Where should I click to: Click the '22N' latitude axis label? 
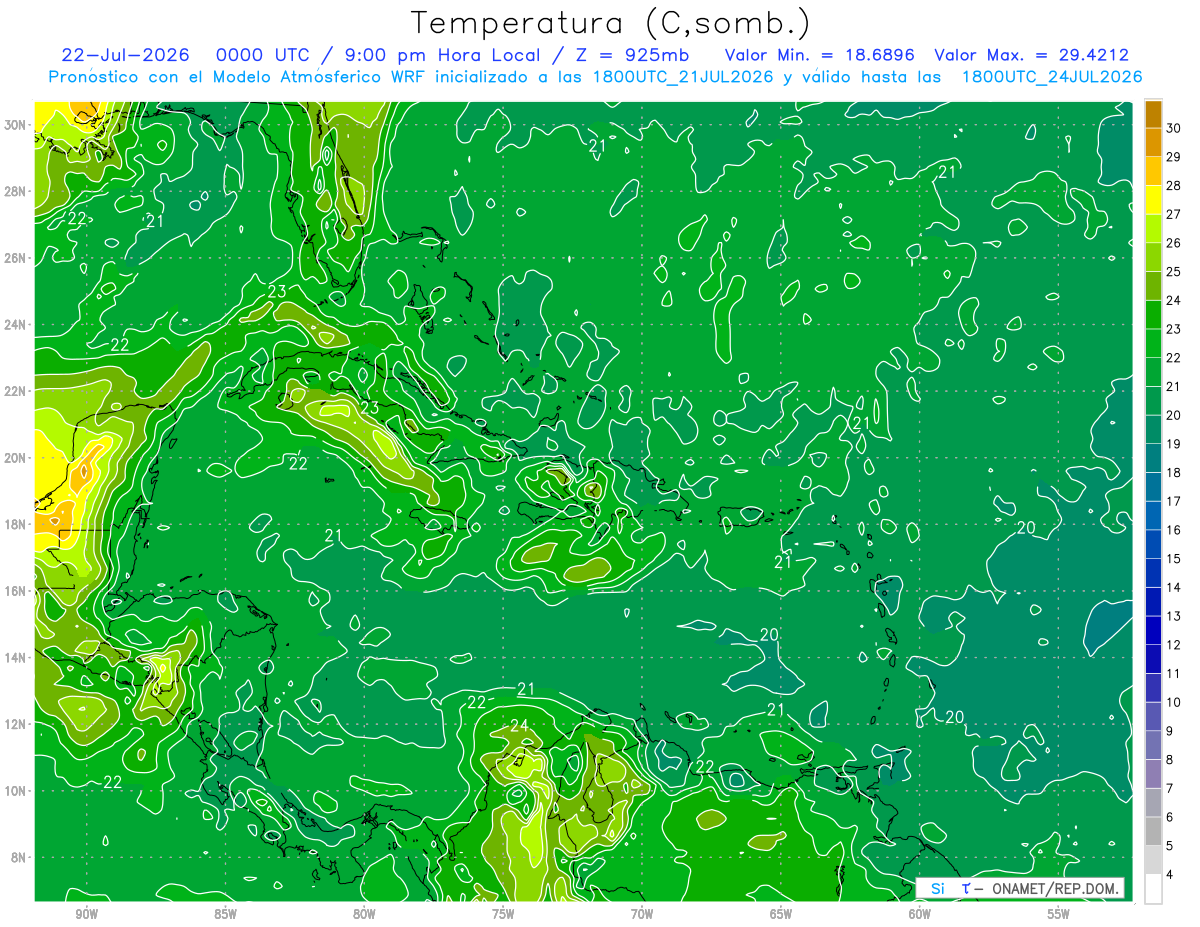pyautogui.click(x=15, y=391)
